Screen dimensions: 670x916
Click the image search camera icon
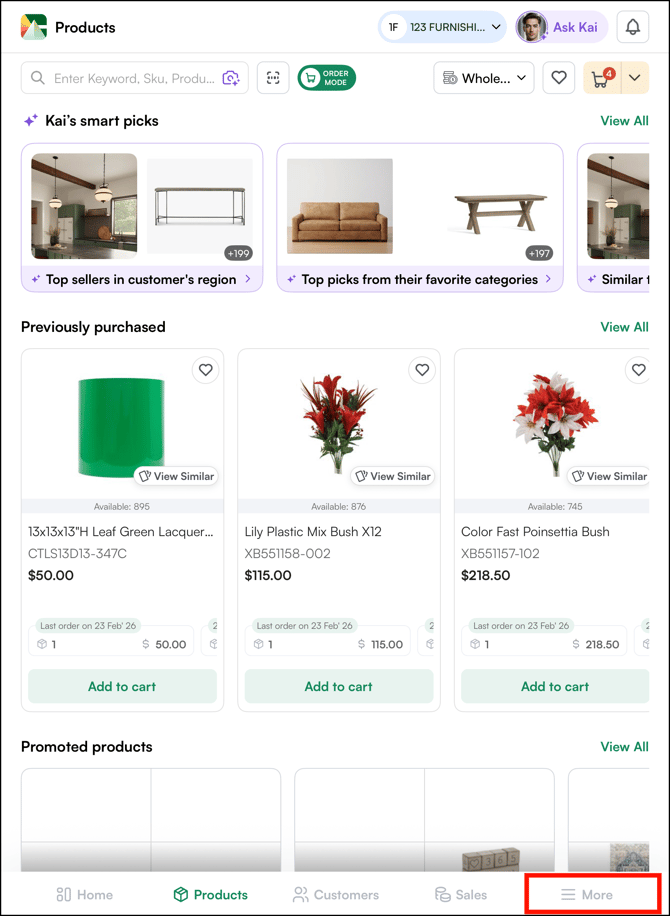231,78
